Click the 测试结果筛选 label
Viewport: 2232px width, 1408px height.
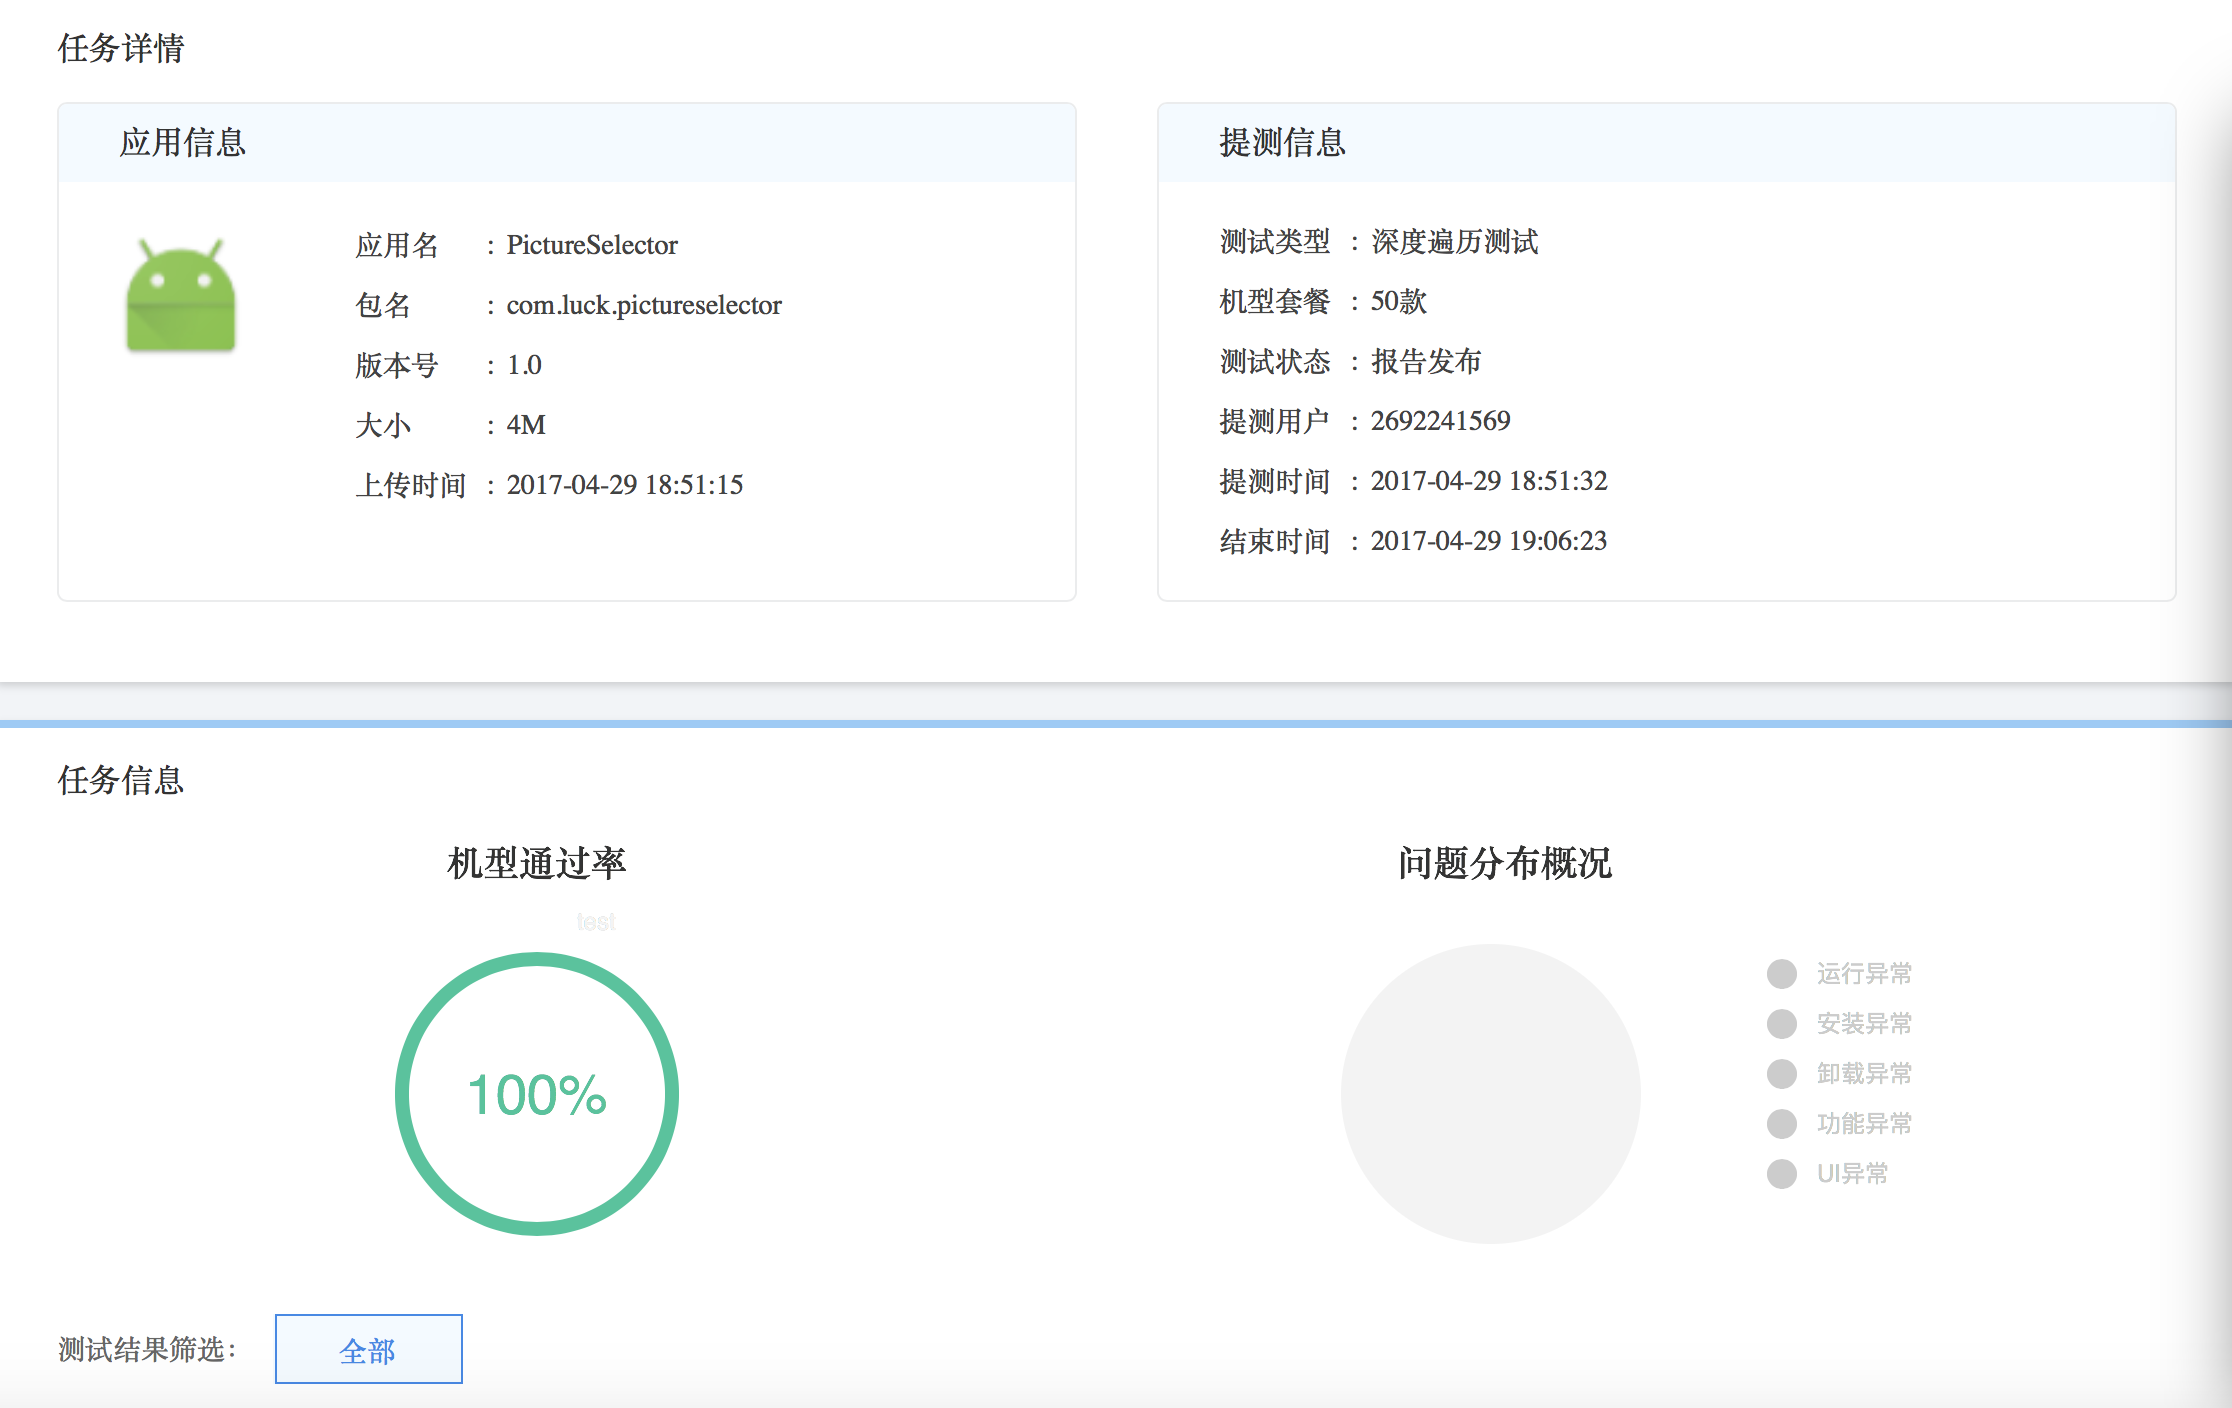coord(147,1350)
